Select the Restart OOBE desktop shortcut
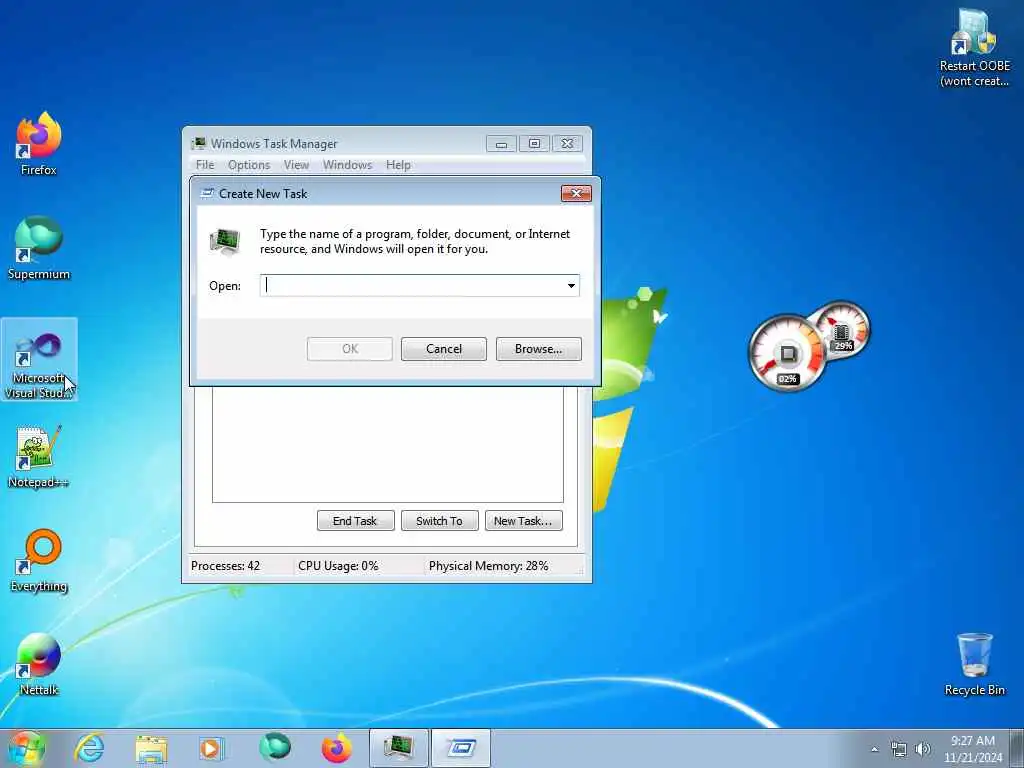1024x768 pixels. pos(974,48)
